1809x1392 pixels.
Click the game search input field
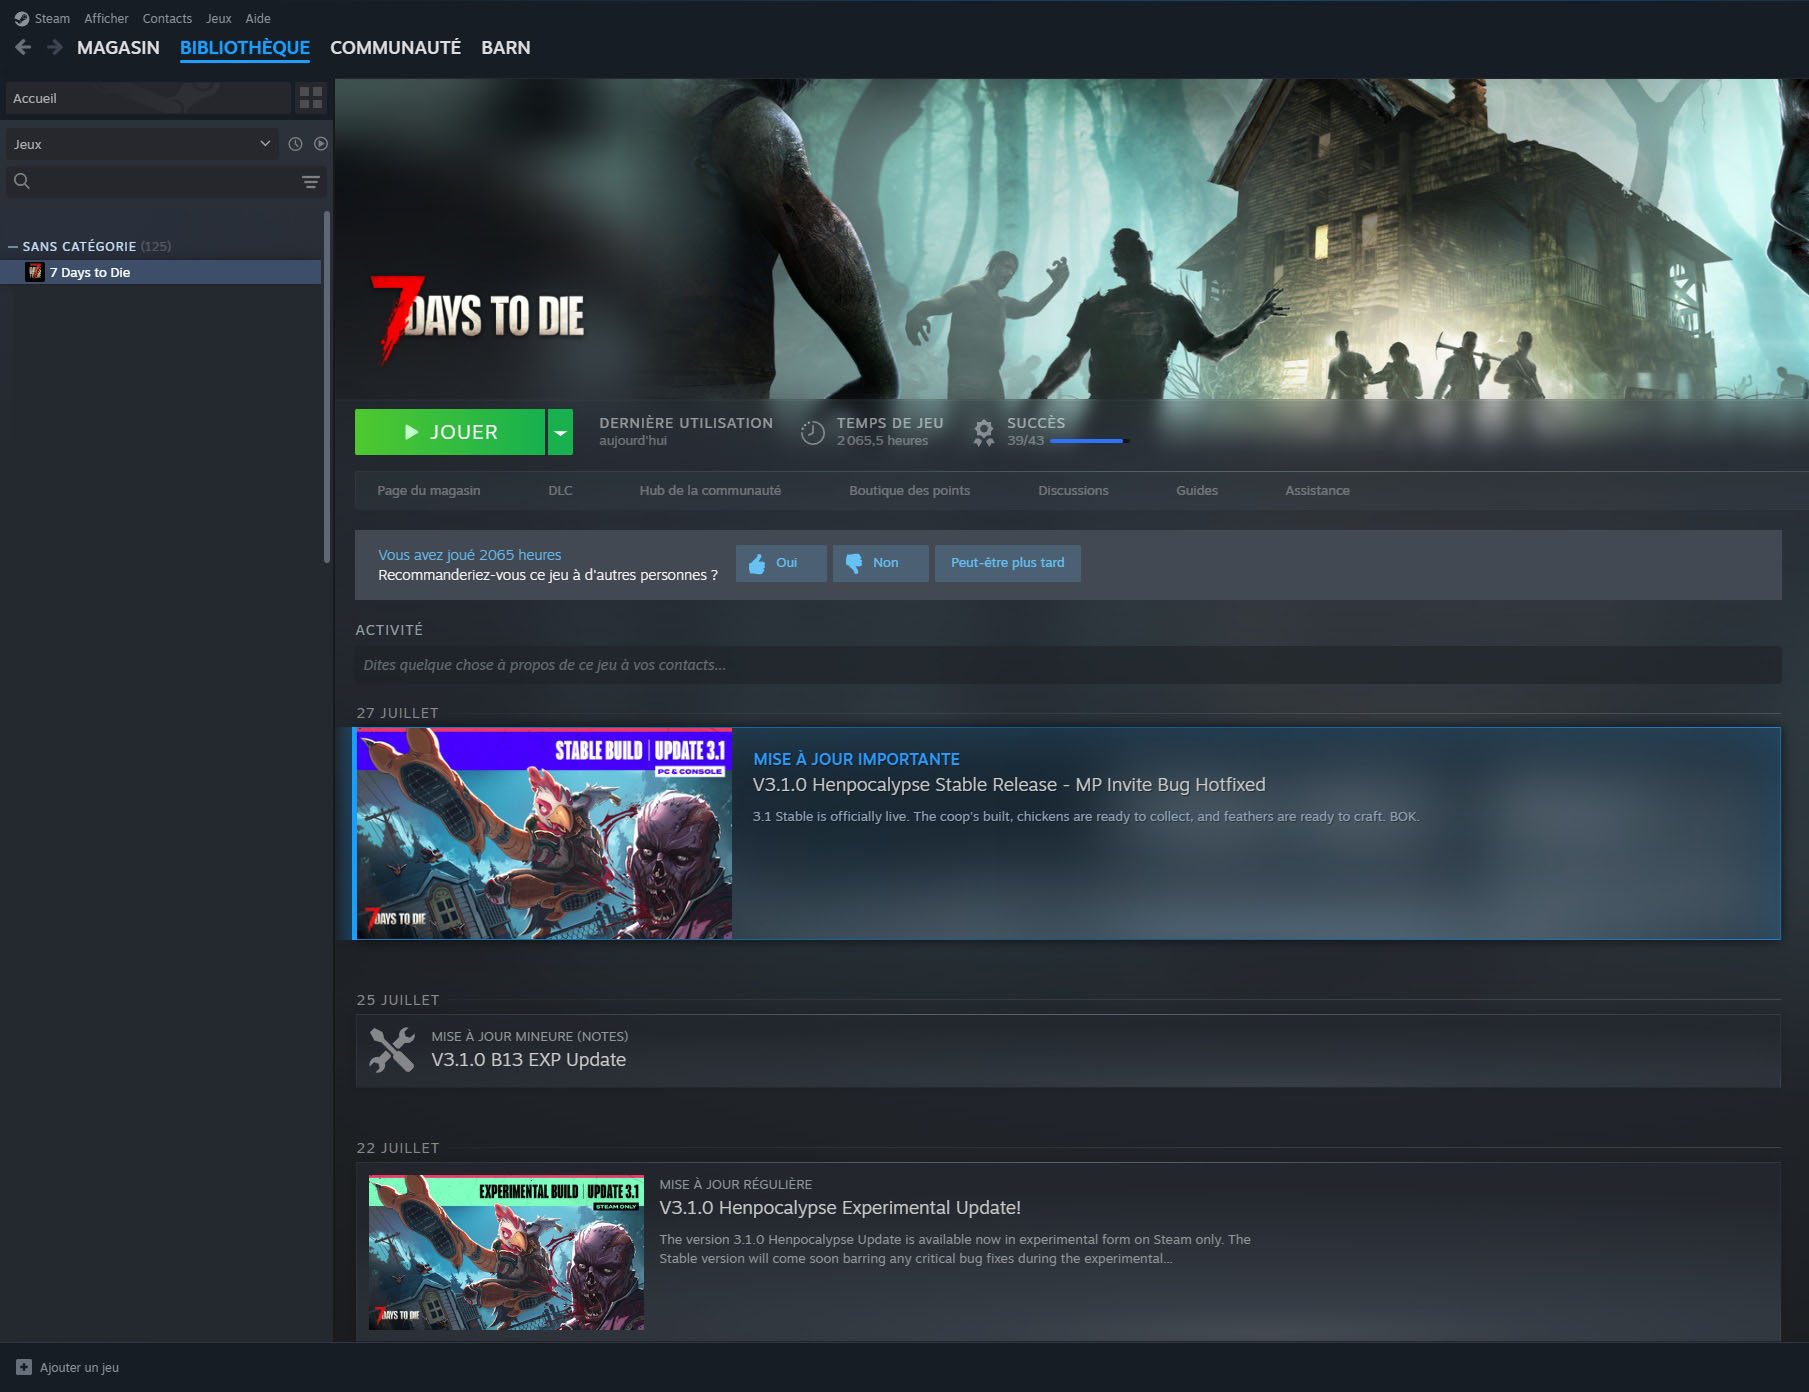[166, 181]
